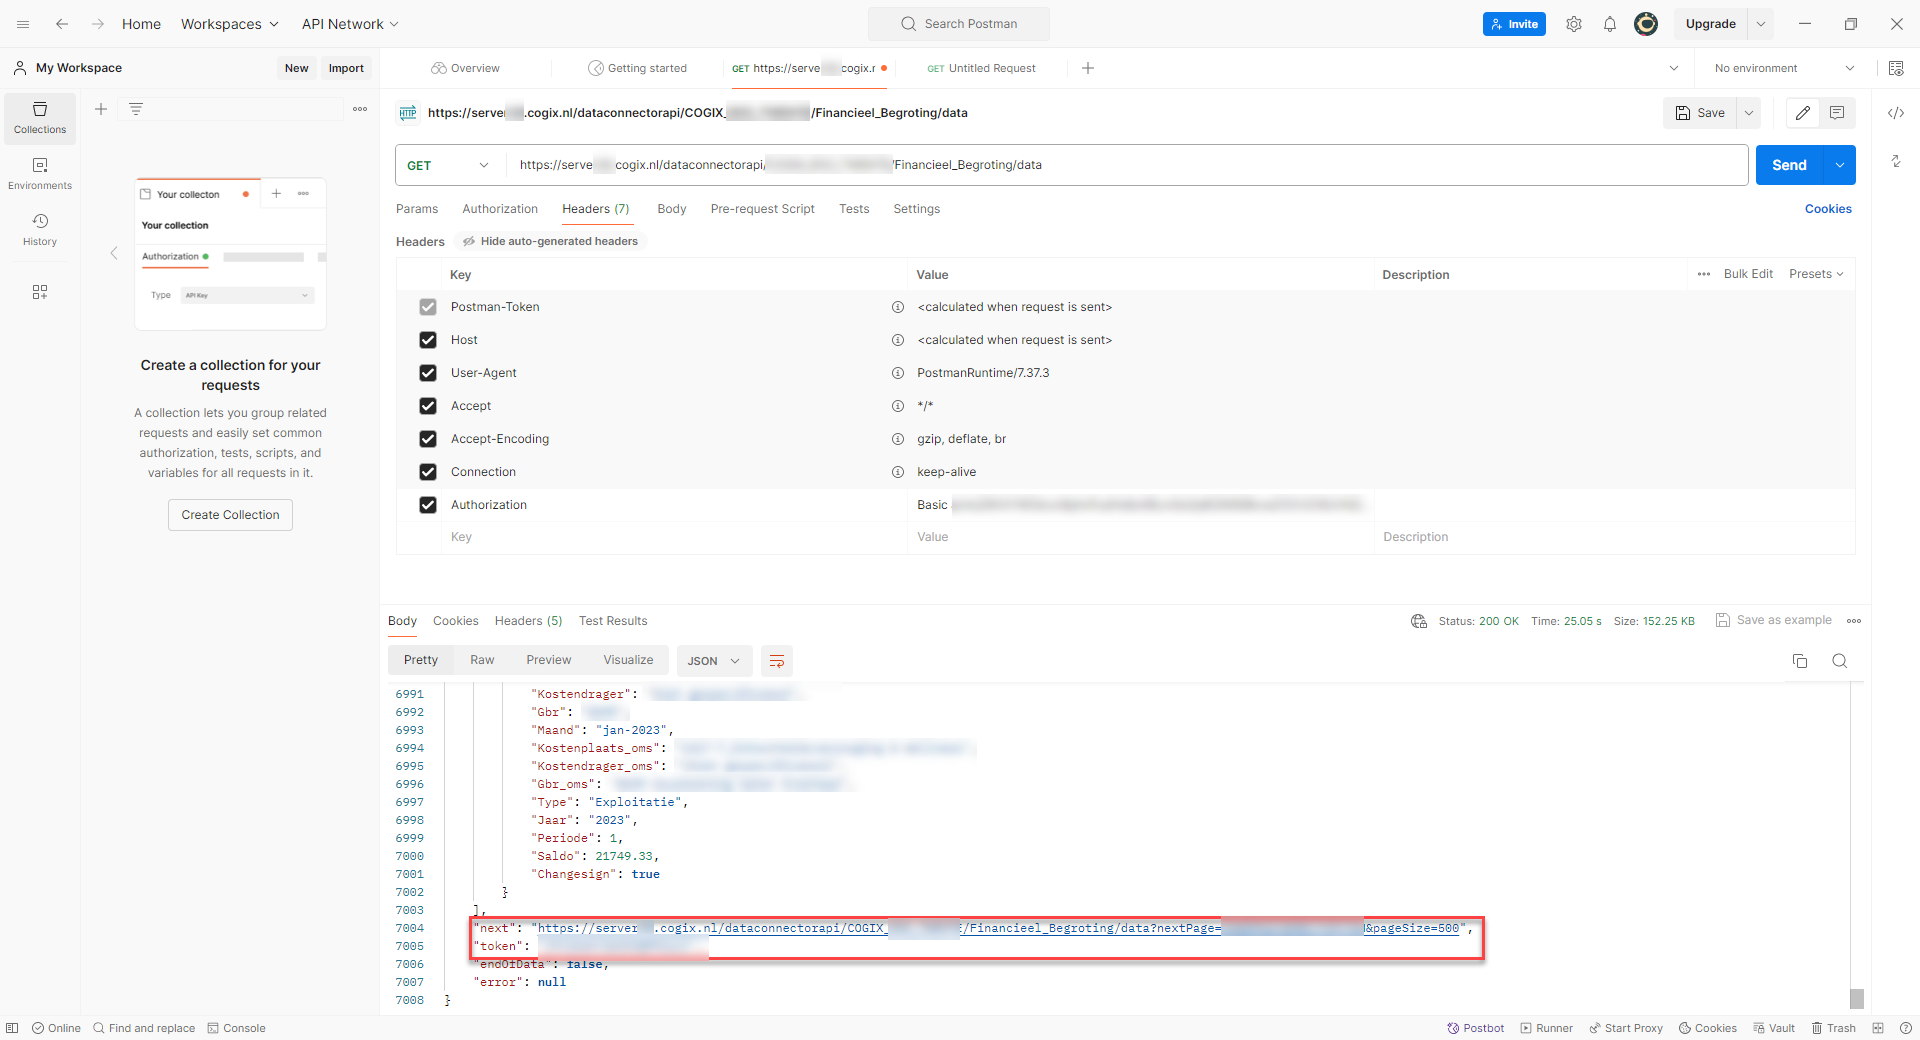Click the Create Collection button

click(230, 515)
